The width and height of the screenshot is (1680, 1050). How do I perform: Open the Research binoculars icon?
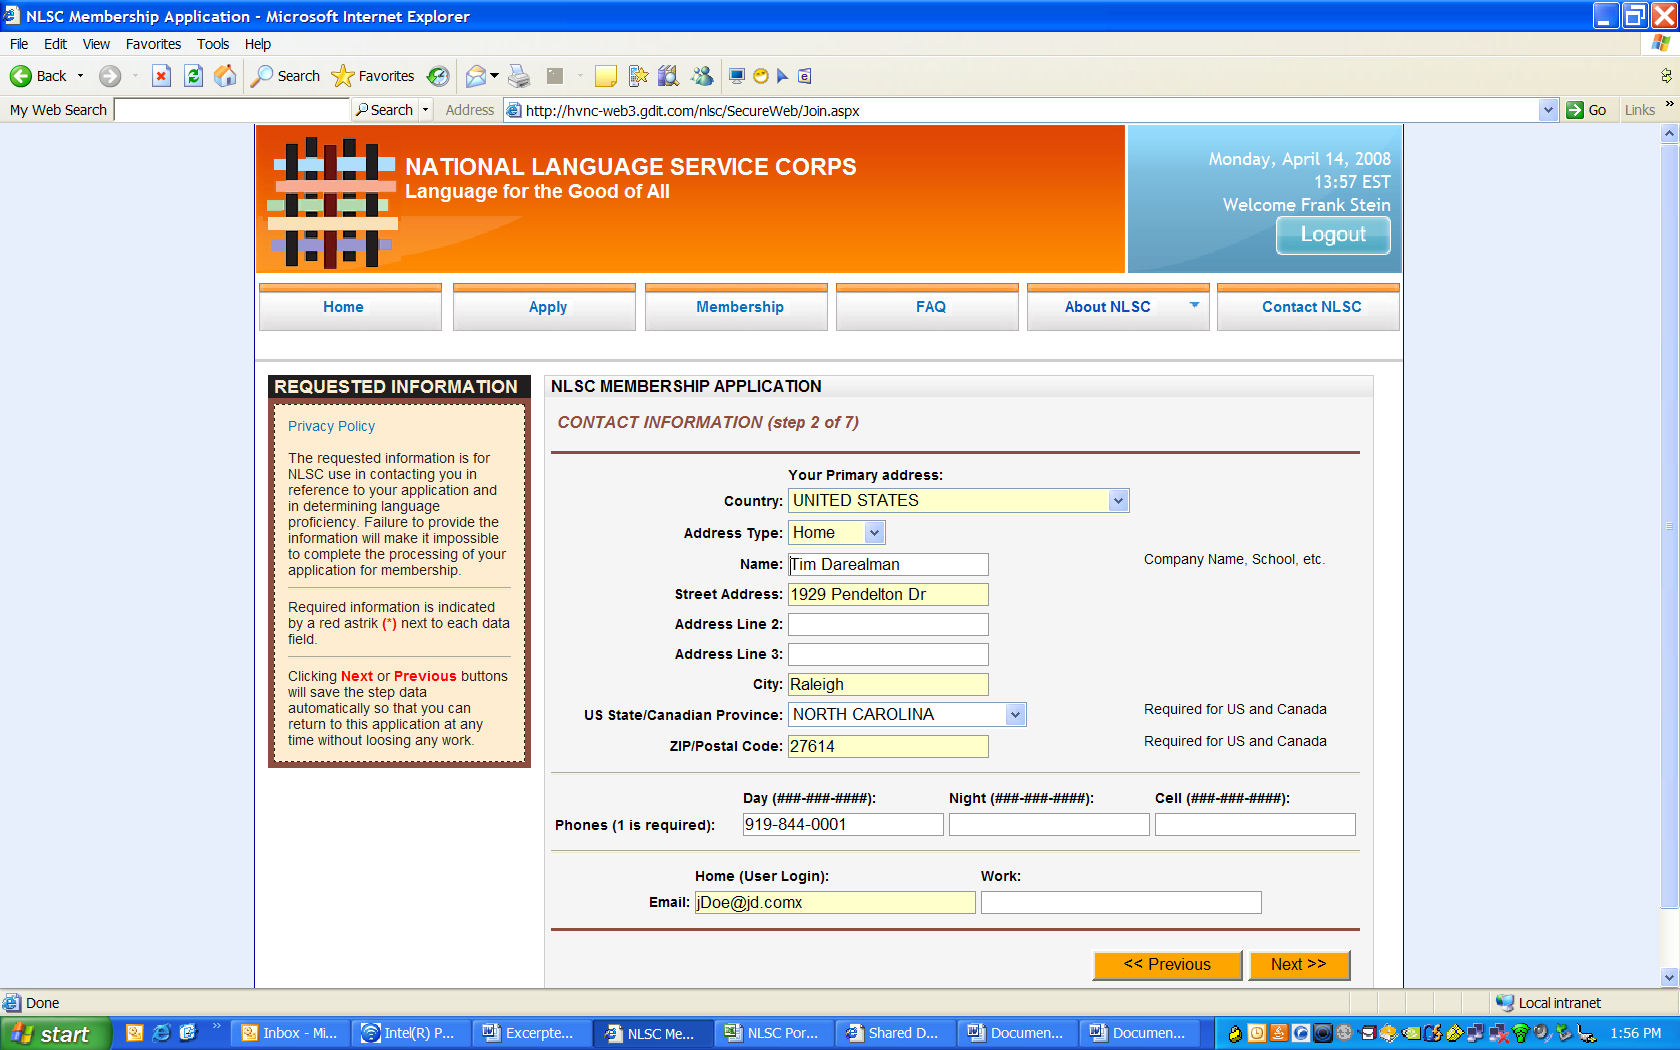click(x=669, y=76)
